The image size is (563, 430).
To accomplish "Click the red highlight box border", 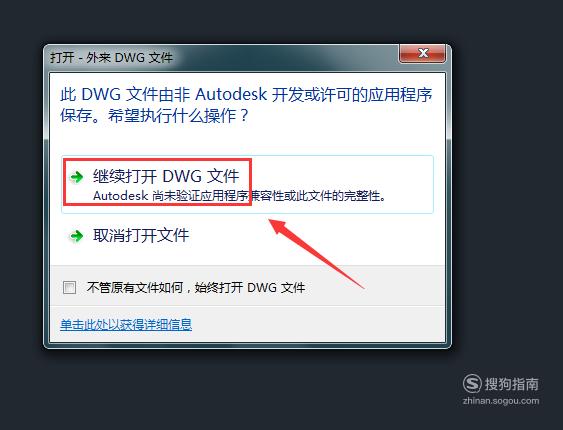I will [x=157, y=160].
